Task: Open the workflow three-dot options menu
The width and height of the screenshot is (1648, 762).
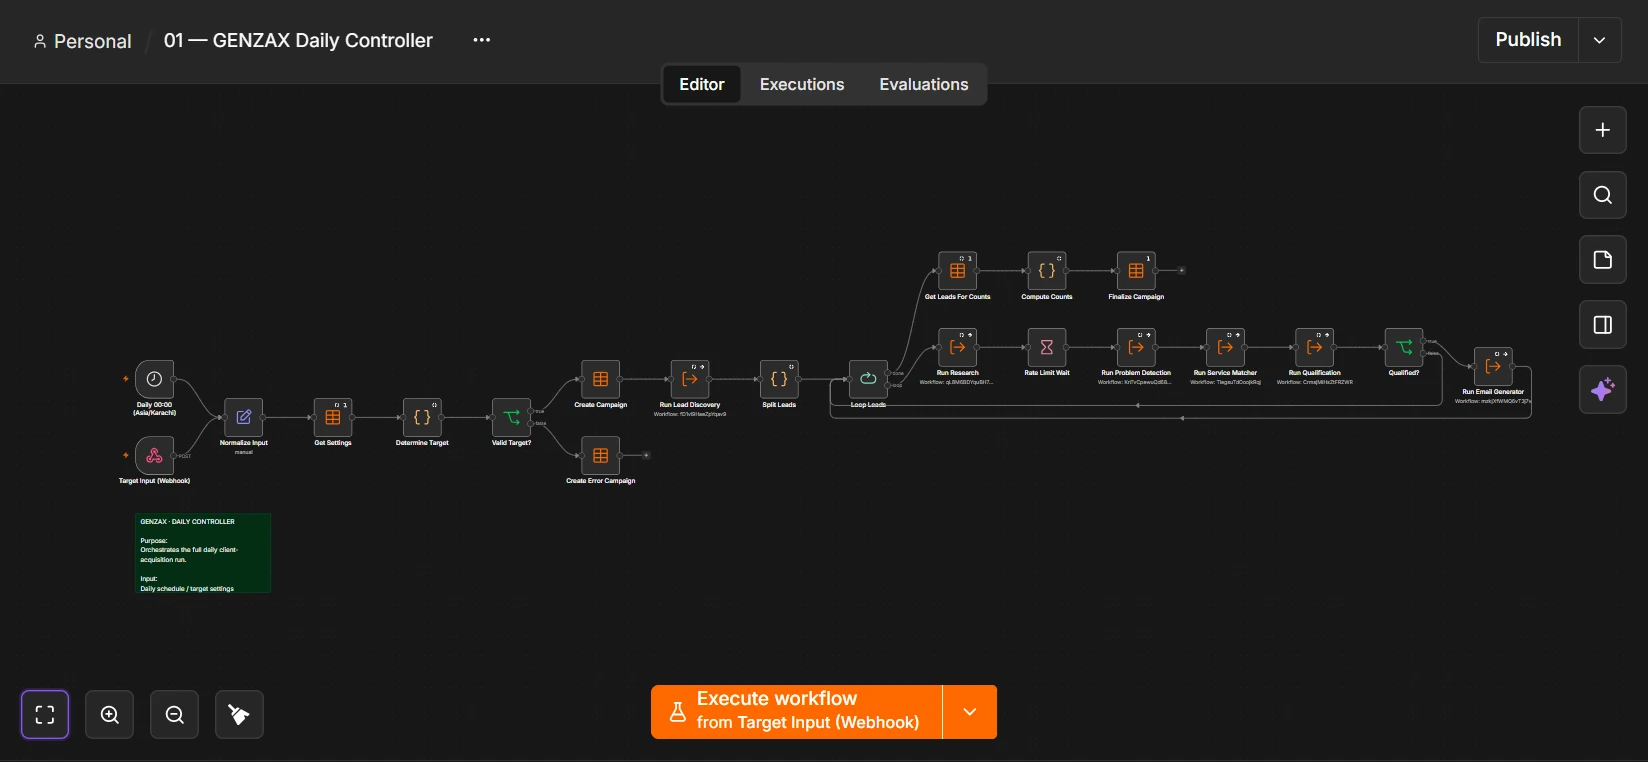Action: coord(482,40)
